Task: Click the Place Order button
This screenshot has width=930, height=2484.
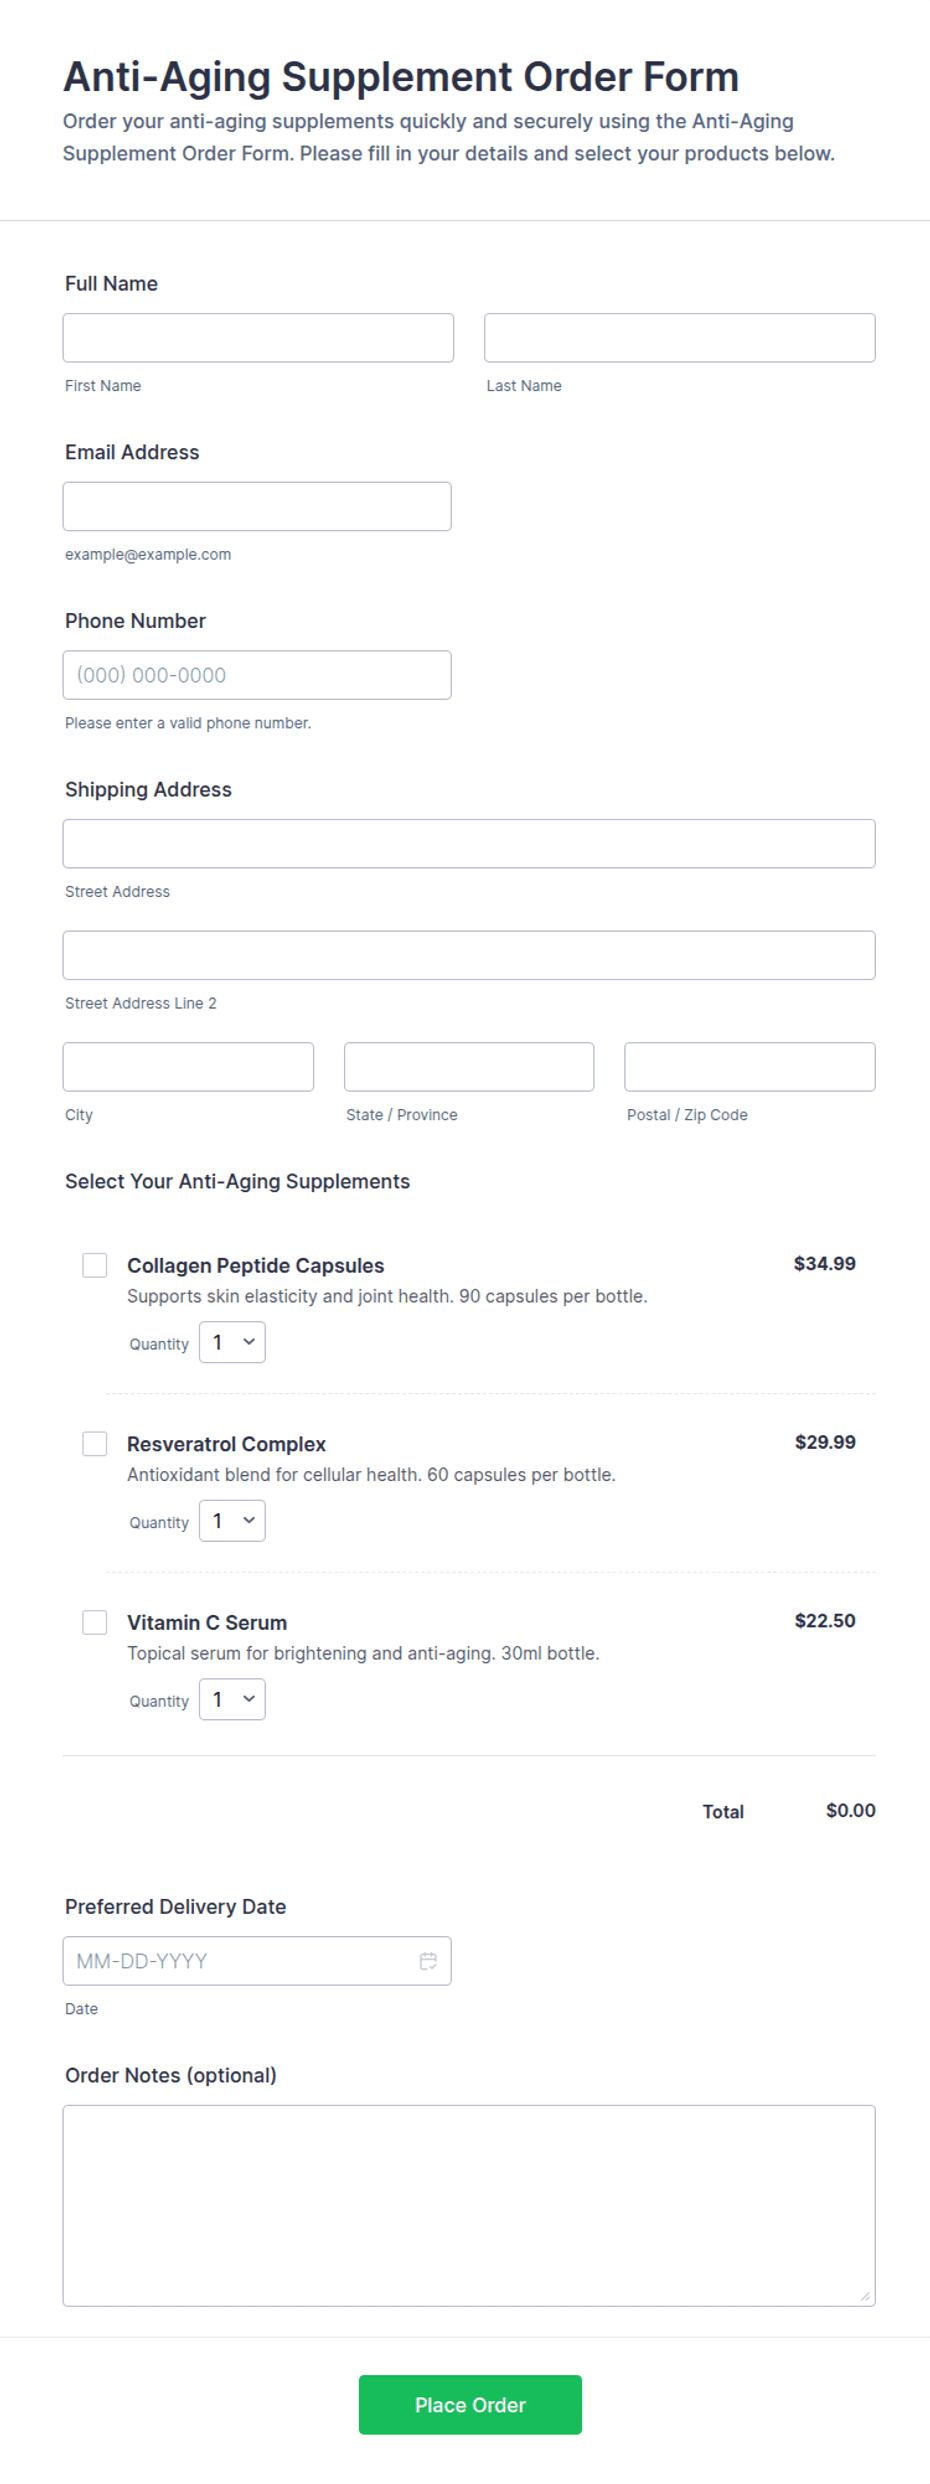Action: (470, 2404)
